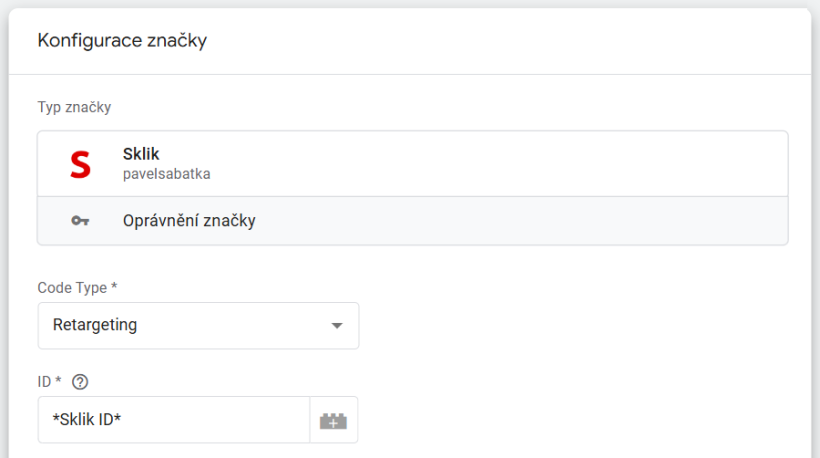Viewport: 820px width, 458px height.
Task: Click empty space right of Oprávnění značky
Action: point(520,221)
